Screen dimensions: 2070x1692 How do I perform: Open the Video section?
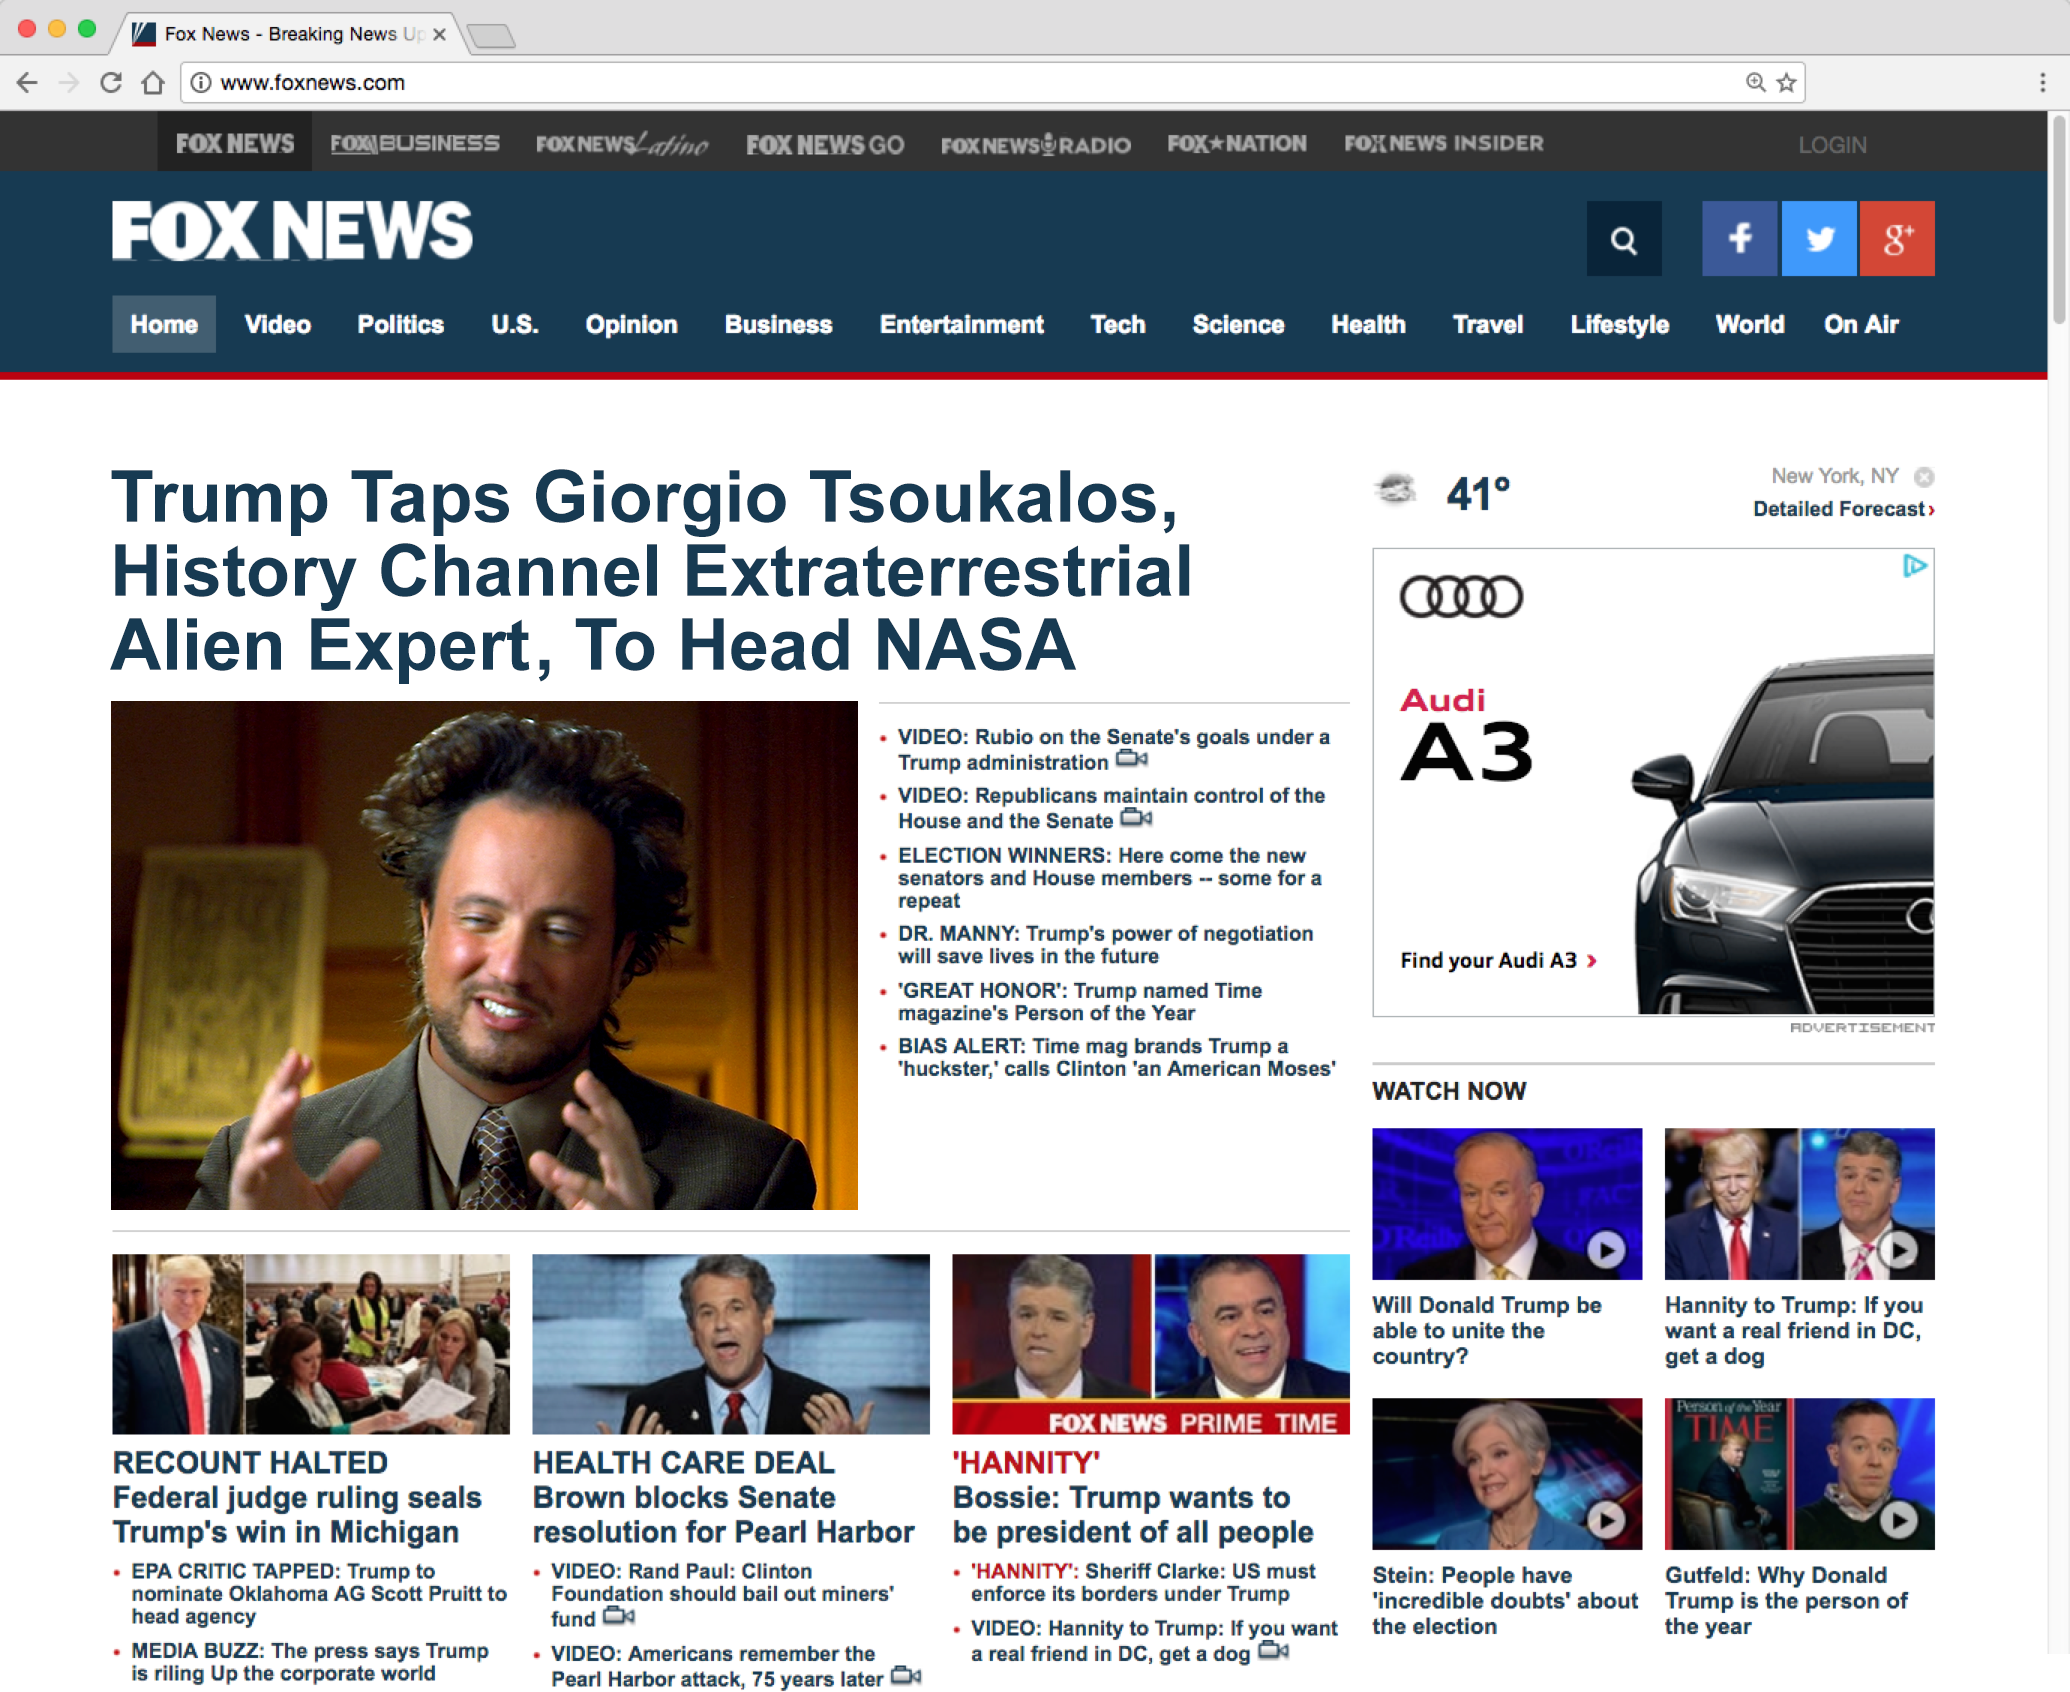(278, 324)
